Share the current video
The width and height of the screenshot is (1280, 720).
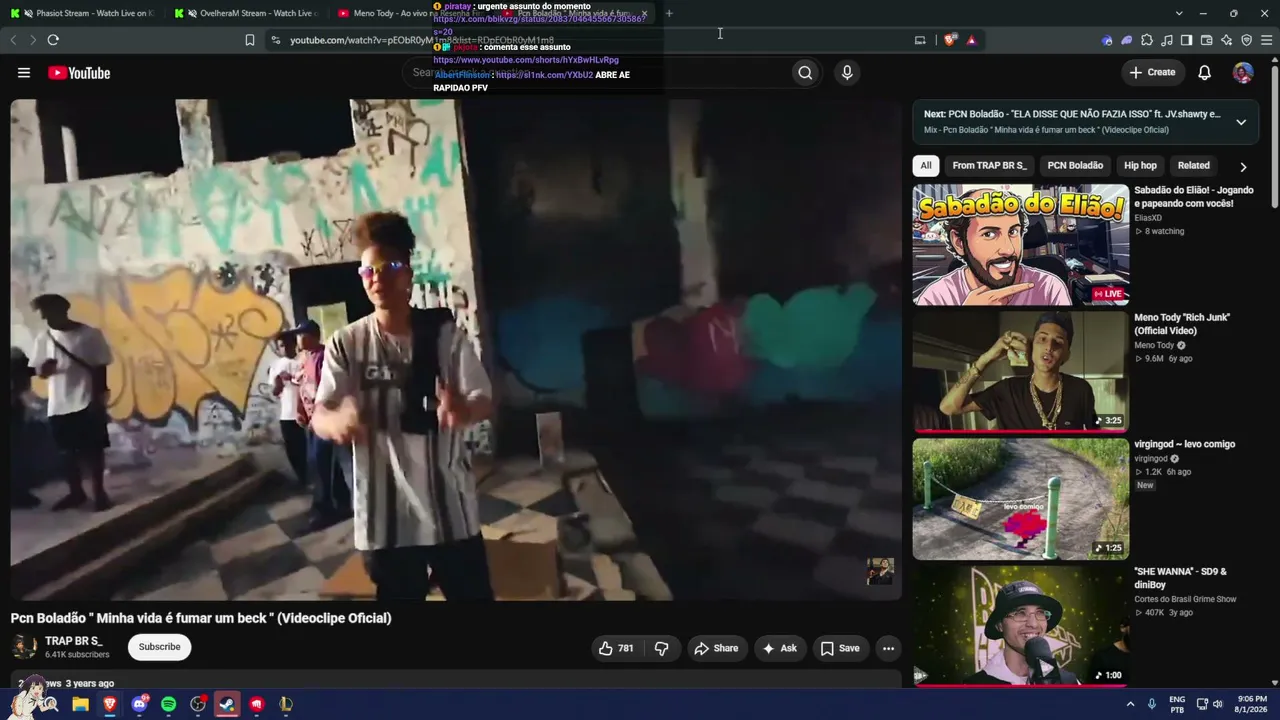click(716, 648)
